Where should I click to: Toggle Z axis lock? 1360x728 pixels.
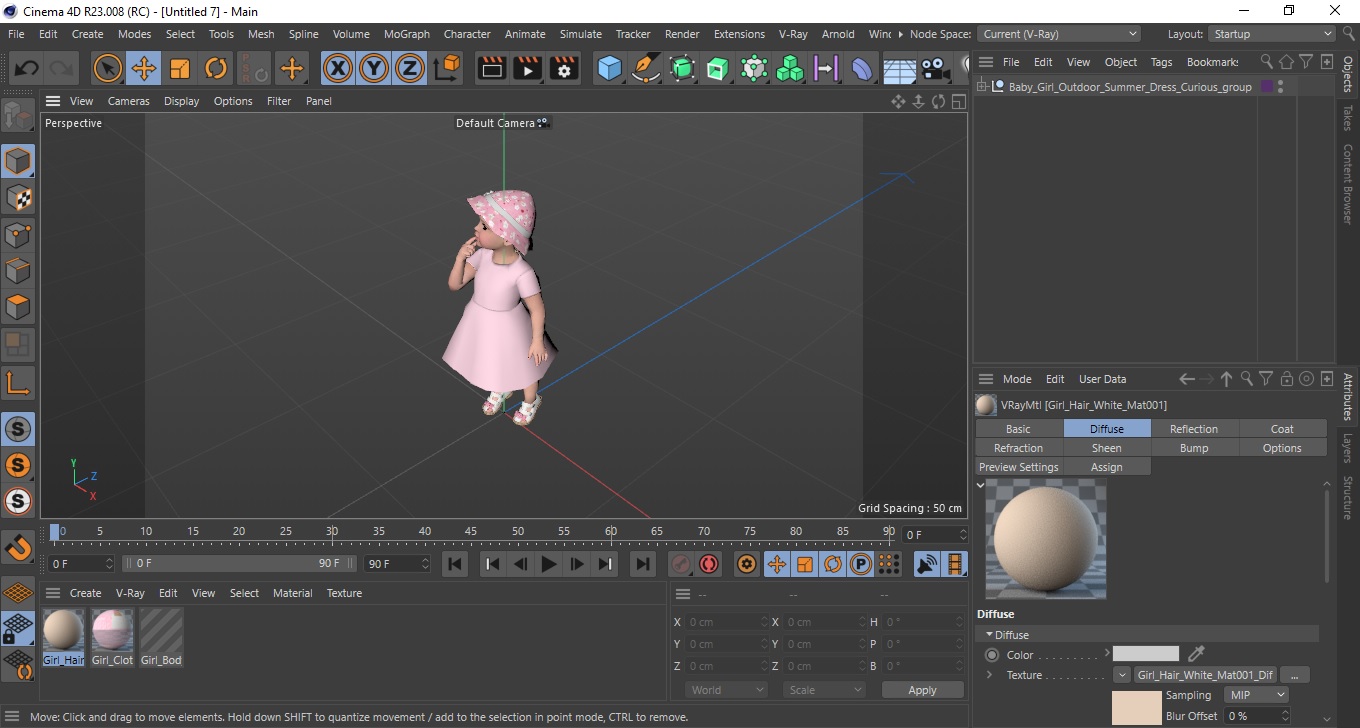tap(410, 68)
